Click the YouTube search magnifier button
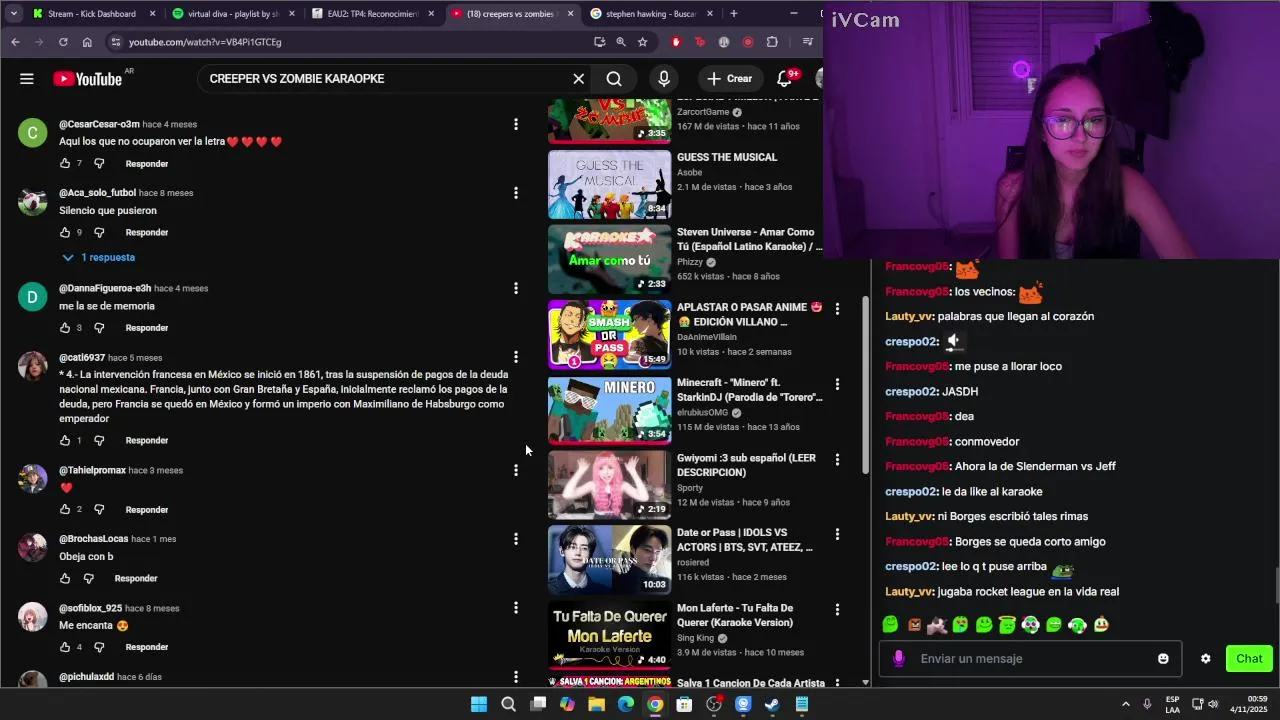This screenshot has width=1280, height=720. [x=614, y=79]
